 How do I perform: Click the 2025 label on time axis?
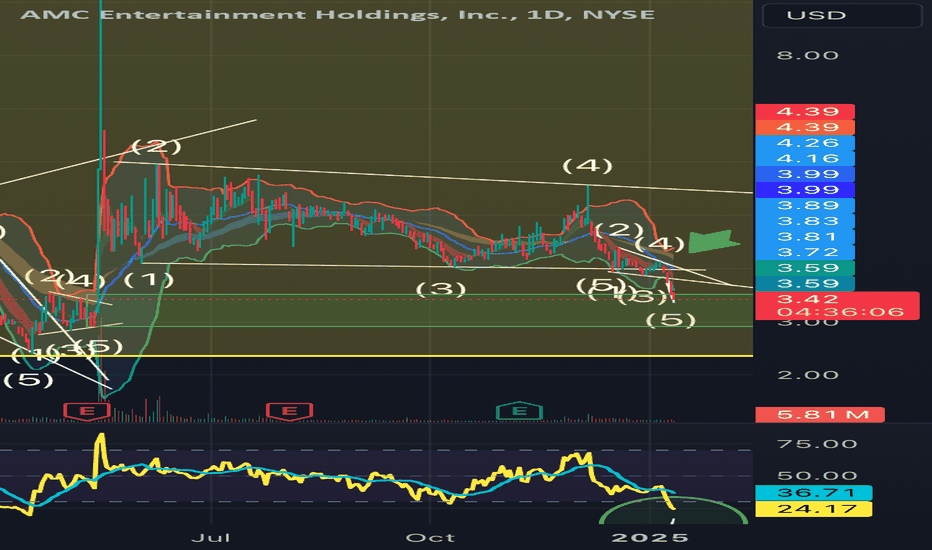click(x=650, y=538)
